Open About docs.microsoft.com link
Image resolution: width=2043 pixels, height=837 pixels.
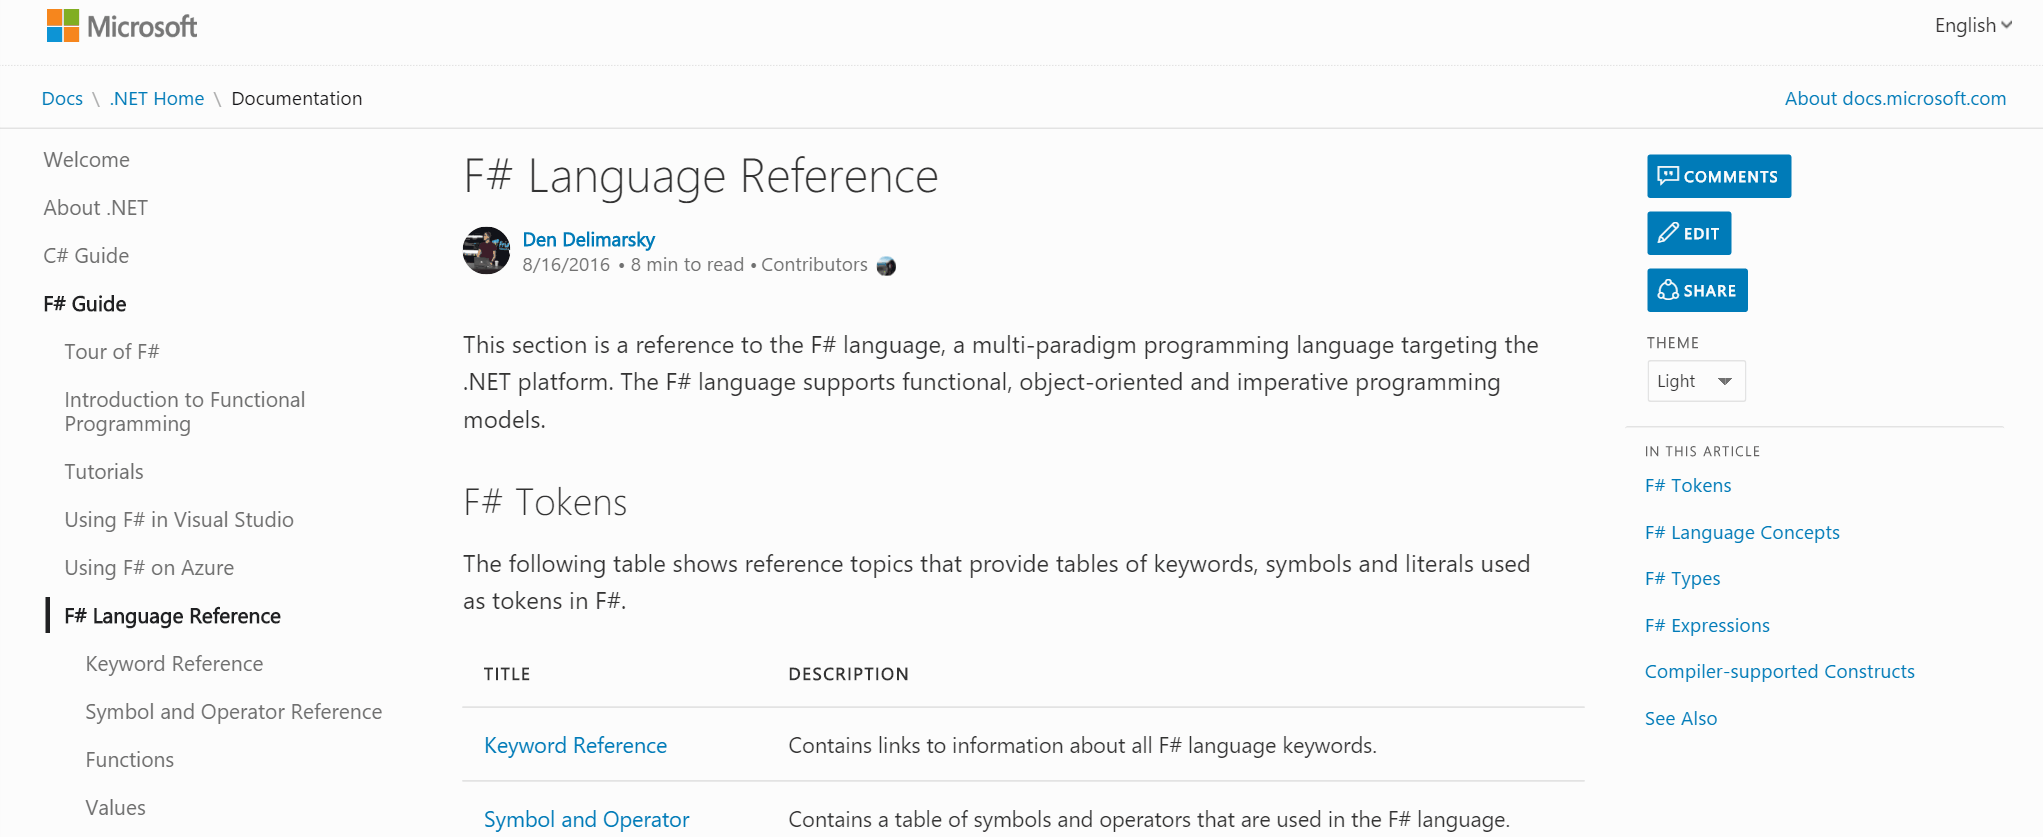[x=1895, y=98]
